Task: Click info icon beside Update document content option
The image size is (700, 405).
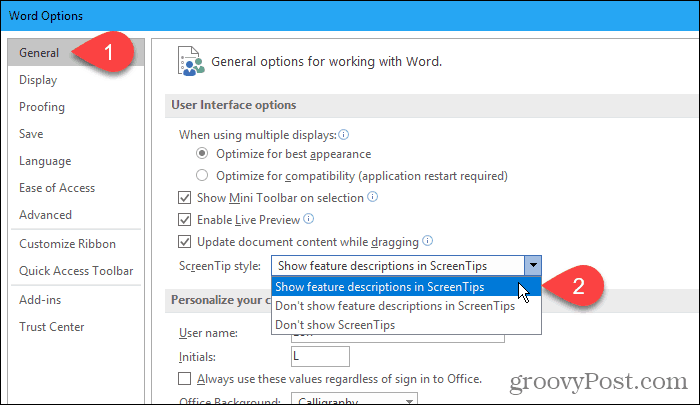Action: 427,241
